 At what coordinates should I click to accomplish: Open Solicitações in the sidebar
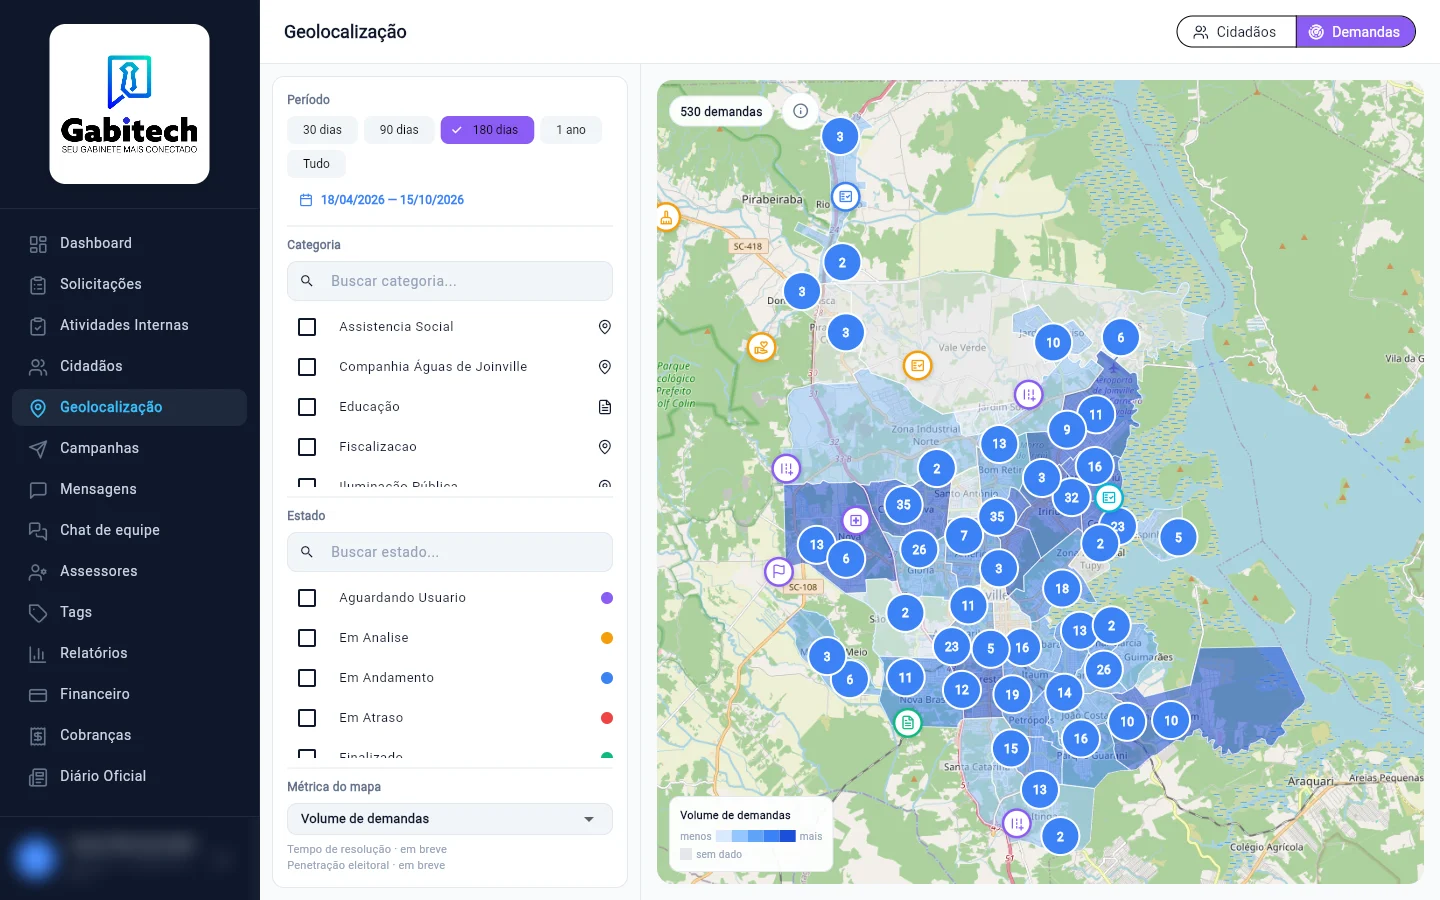[129, 284]
